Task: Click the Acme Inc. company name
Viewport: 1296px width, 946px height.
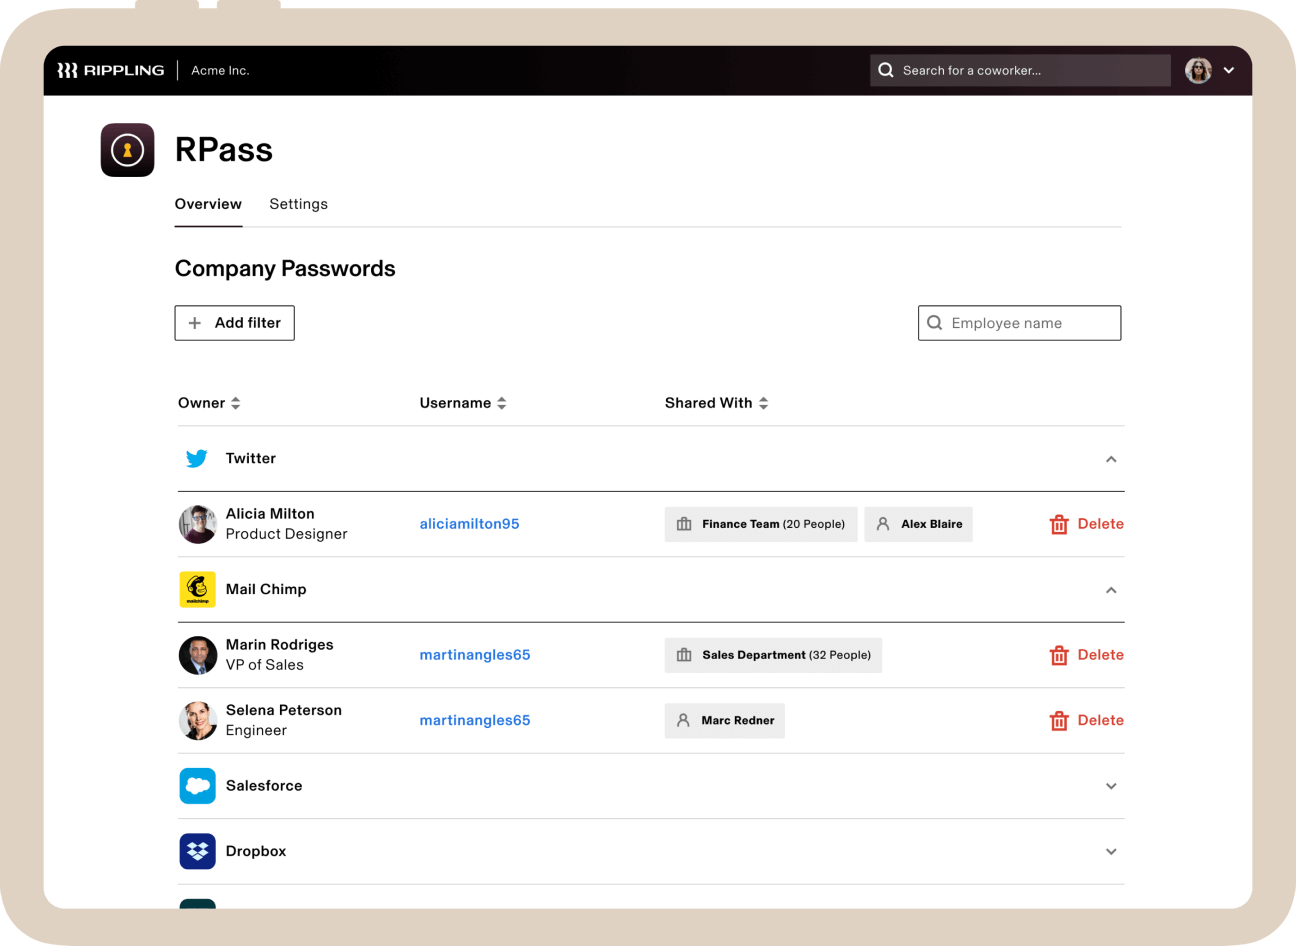Action: [x=220, y=70]
